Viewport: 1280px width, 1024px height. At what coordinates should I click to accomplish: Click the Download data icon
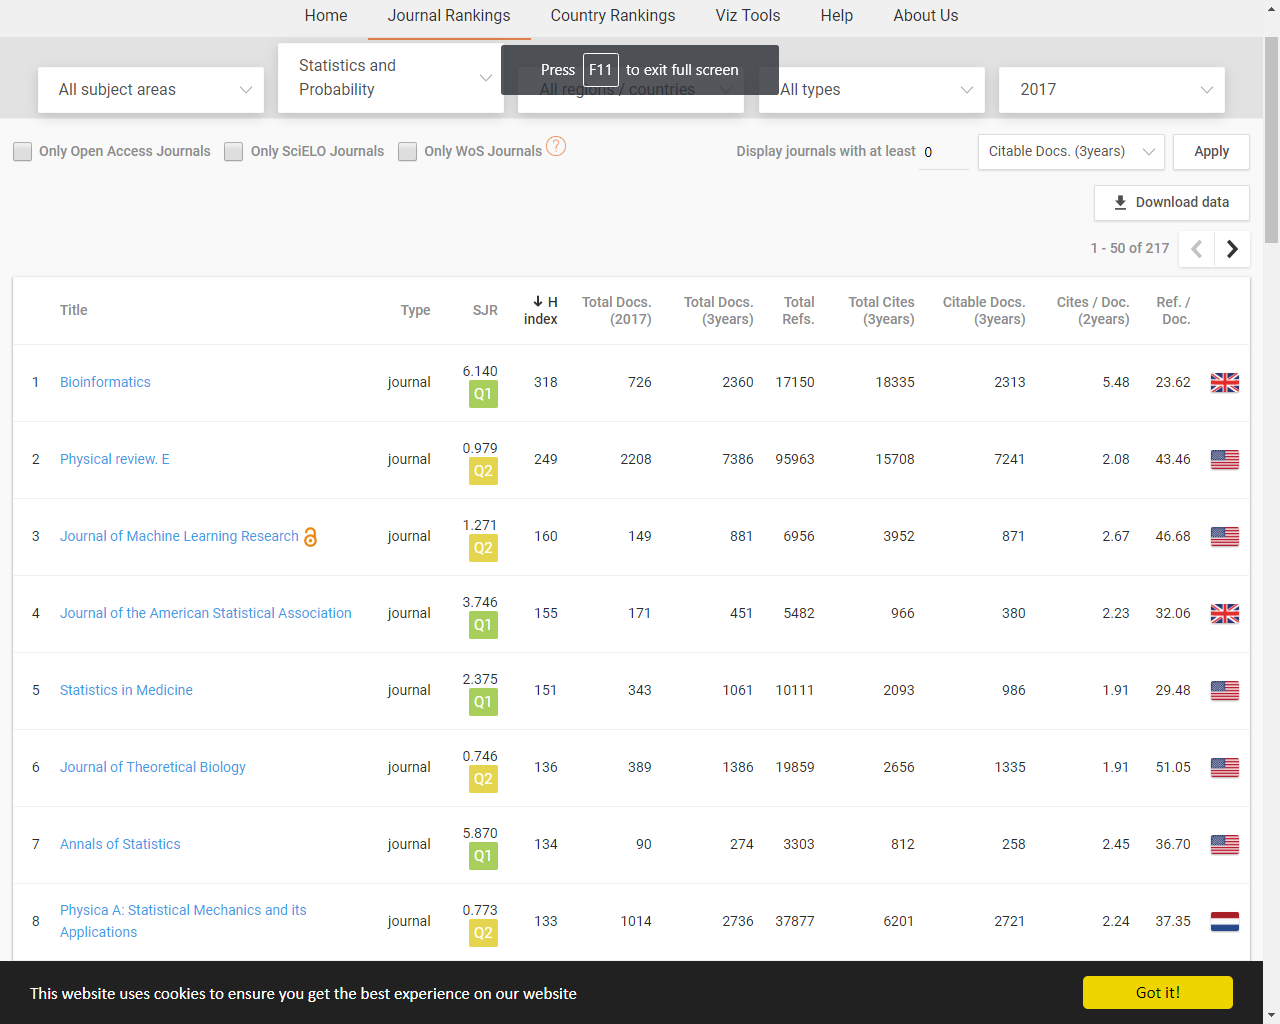pyautogui.click(x=1121, y=202)
